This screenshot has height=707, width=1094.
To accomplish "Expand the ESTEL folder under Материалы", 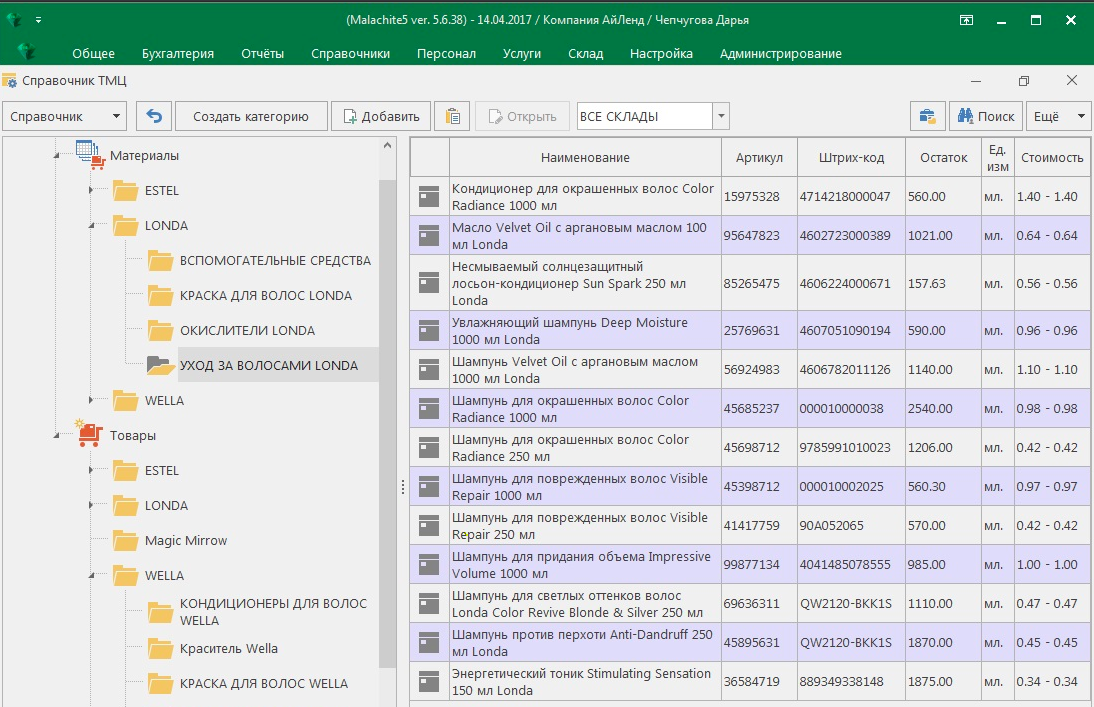I will pos(91,191).
